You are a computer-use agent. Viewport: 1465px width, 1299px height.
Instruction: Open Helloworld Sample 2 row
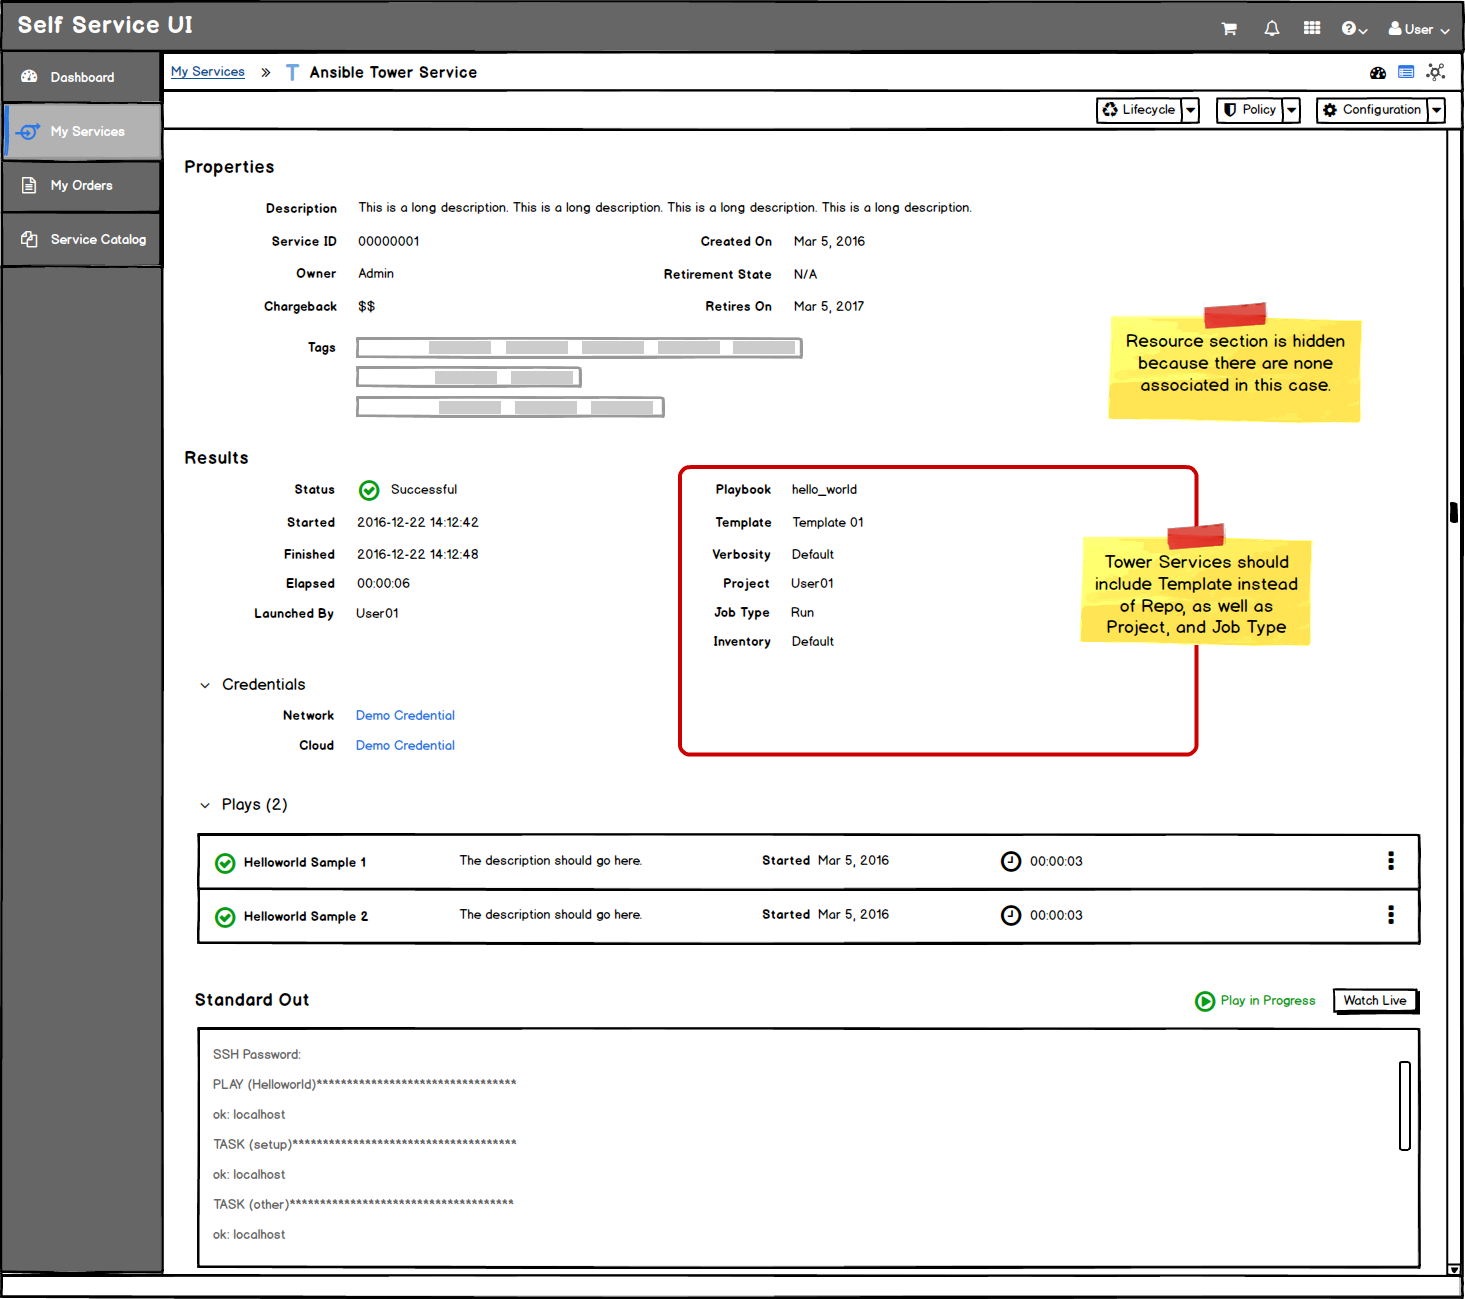point(808,916)
